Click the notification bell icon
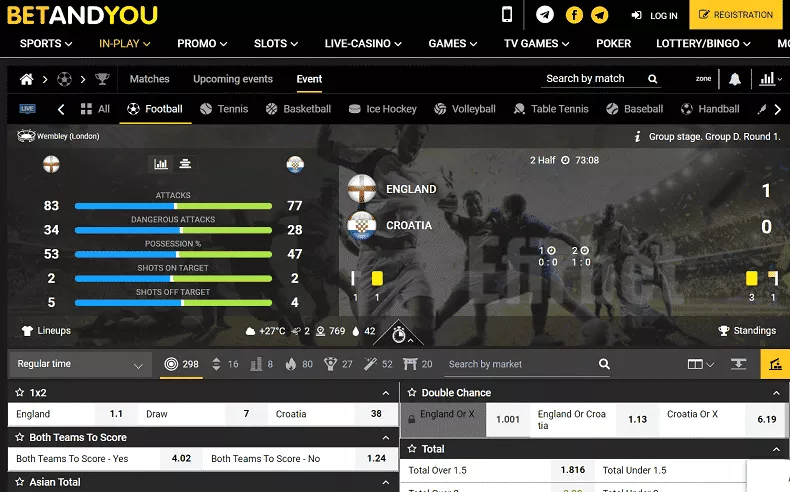Screen dimensions: 790x492 [735, 79]
